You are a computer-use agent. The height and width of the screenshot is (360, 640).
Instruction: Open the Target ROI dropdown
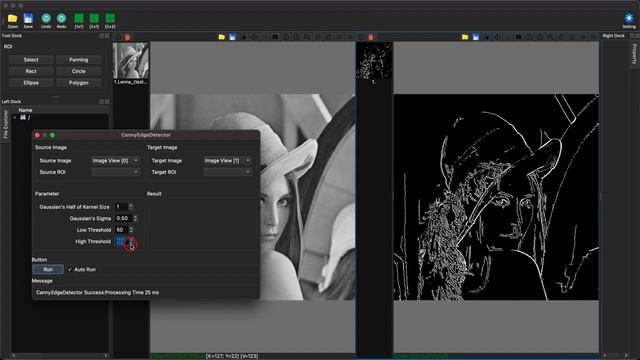tap(227, 172)
